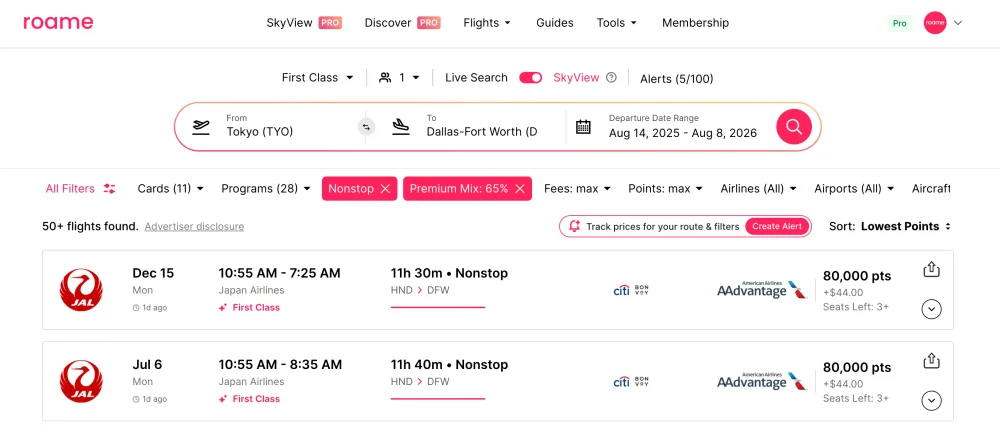
Task: Expand the Dec 15 flight details
Action: click(932, 309)
